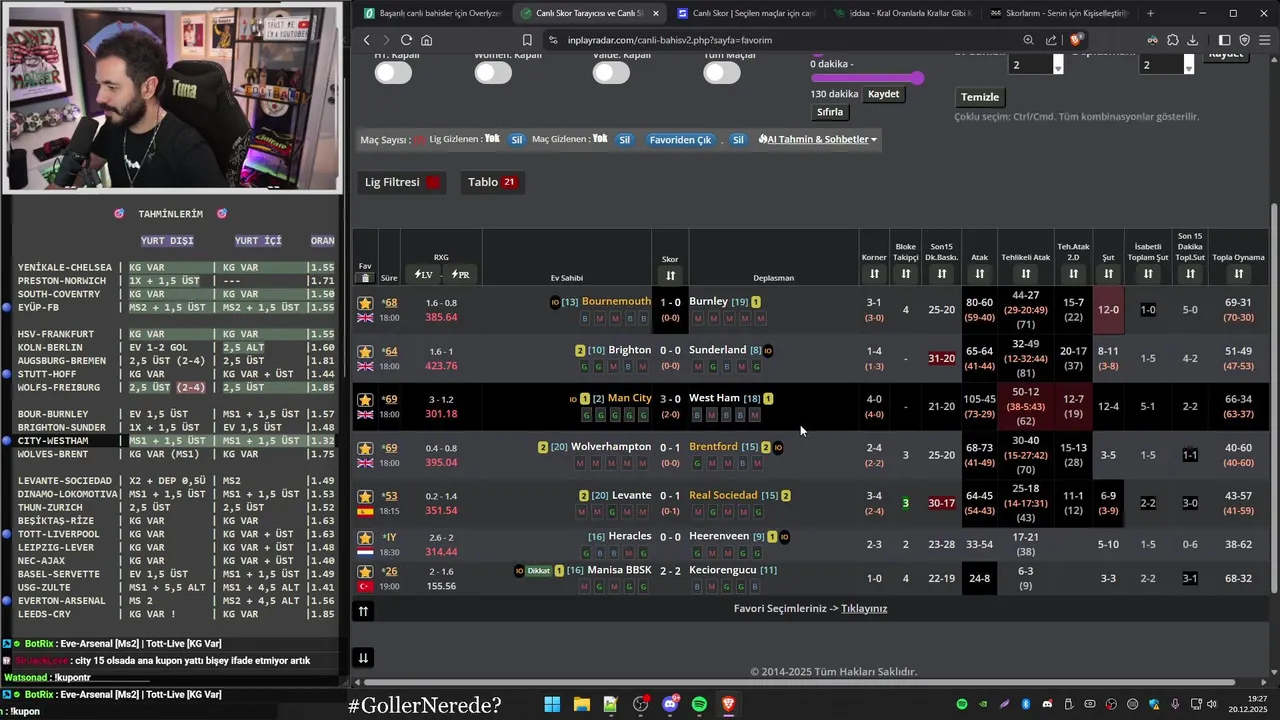The height and width of the screenshot is (720, 1280).
Task: Unfavorite the Wolverhampton match star
Action: click(365, 449)
